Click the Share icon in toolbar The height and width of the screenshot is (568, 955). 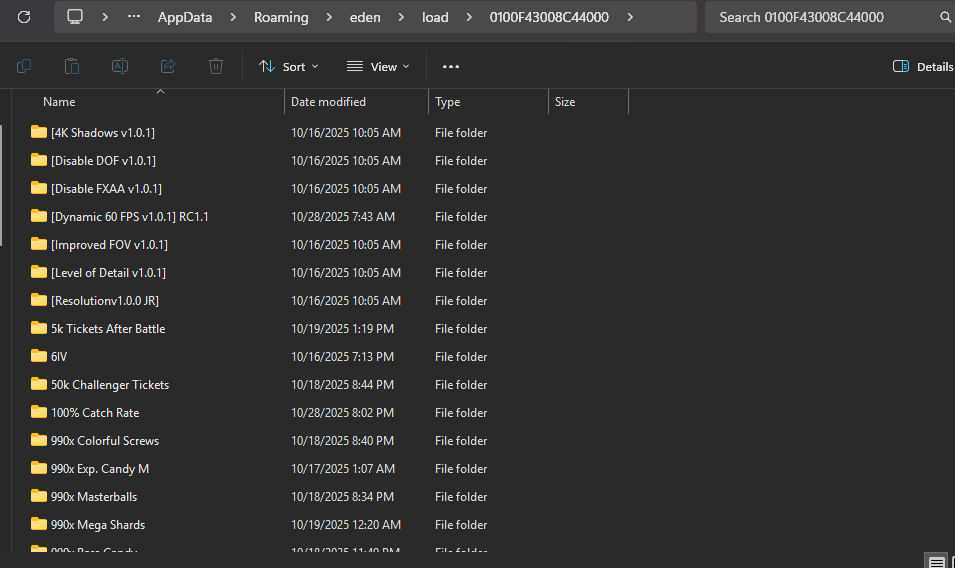point(168,66)
